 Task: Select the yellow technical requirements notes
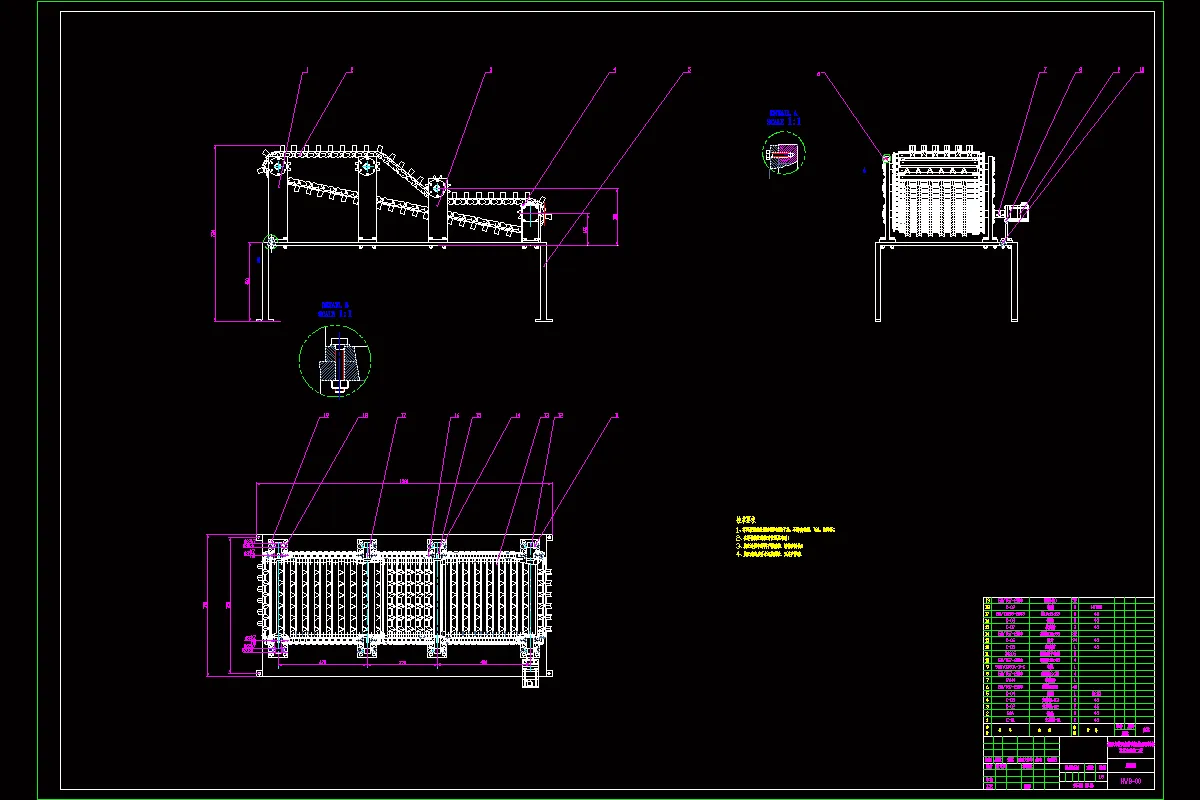(785, 536)
